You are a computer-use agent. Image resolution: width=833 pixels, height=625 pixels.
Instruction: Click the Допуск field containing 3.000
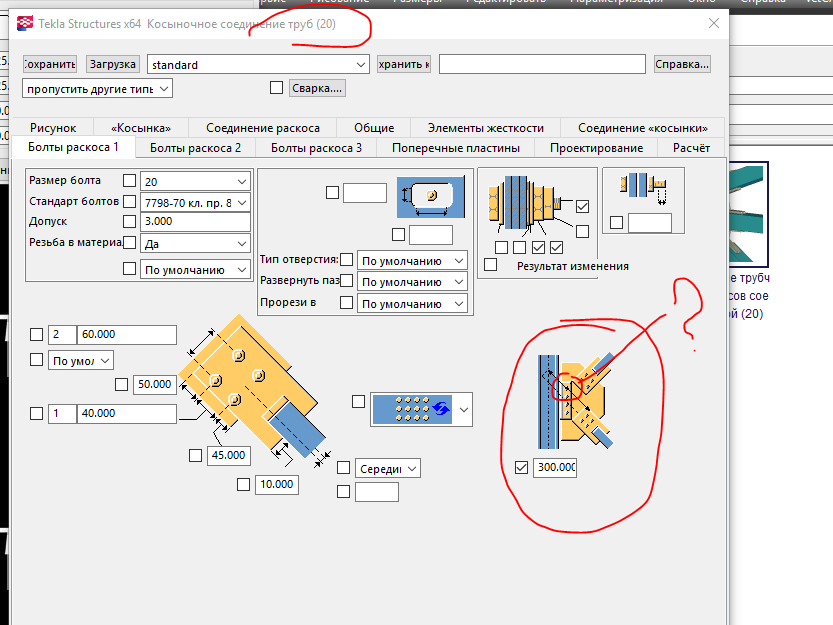(x=195, y=221)
